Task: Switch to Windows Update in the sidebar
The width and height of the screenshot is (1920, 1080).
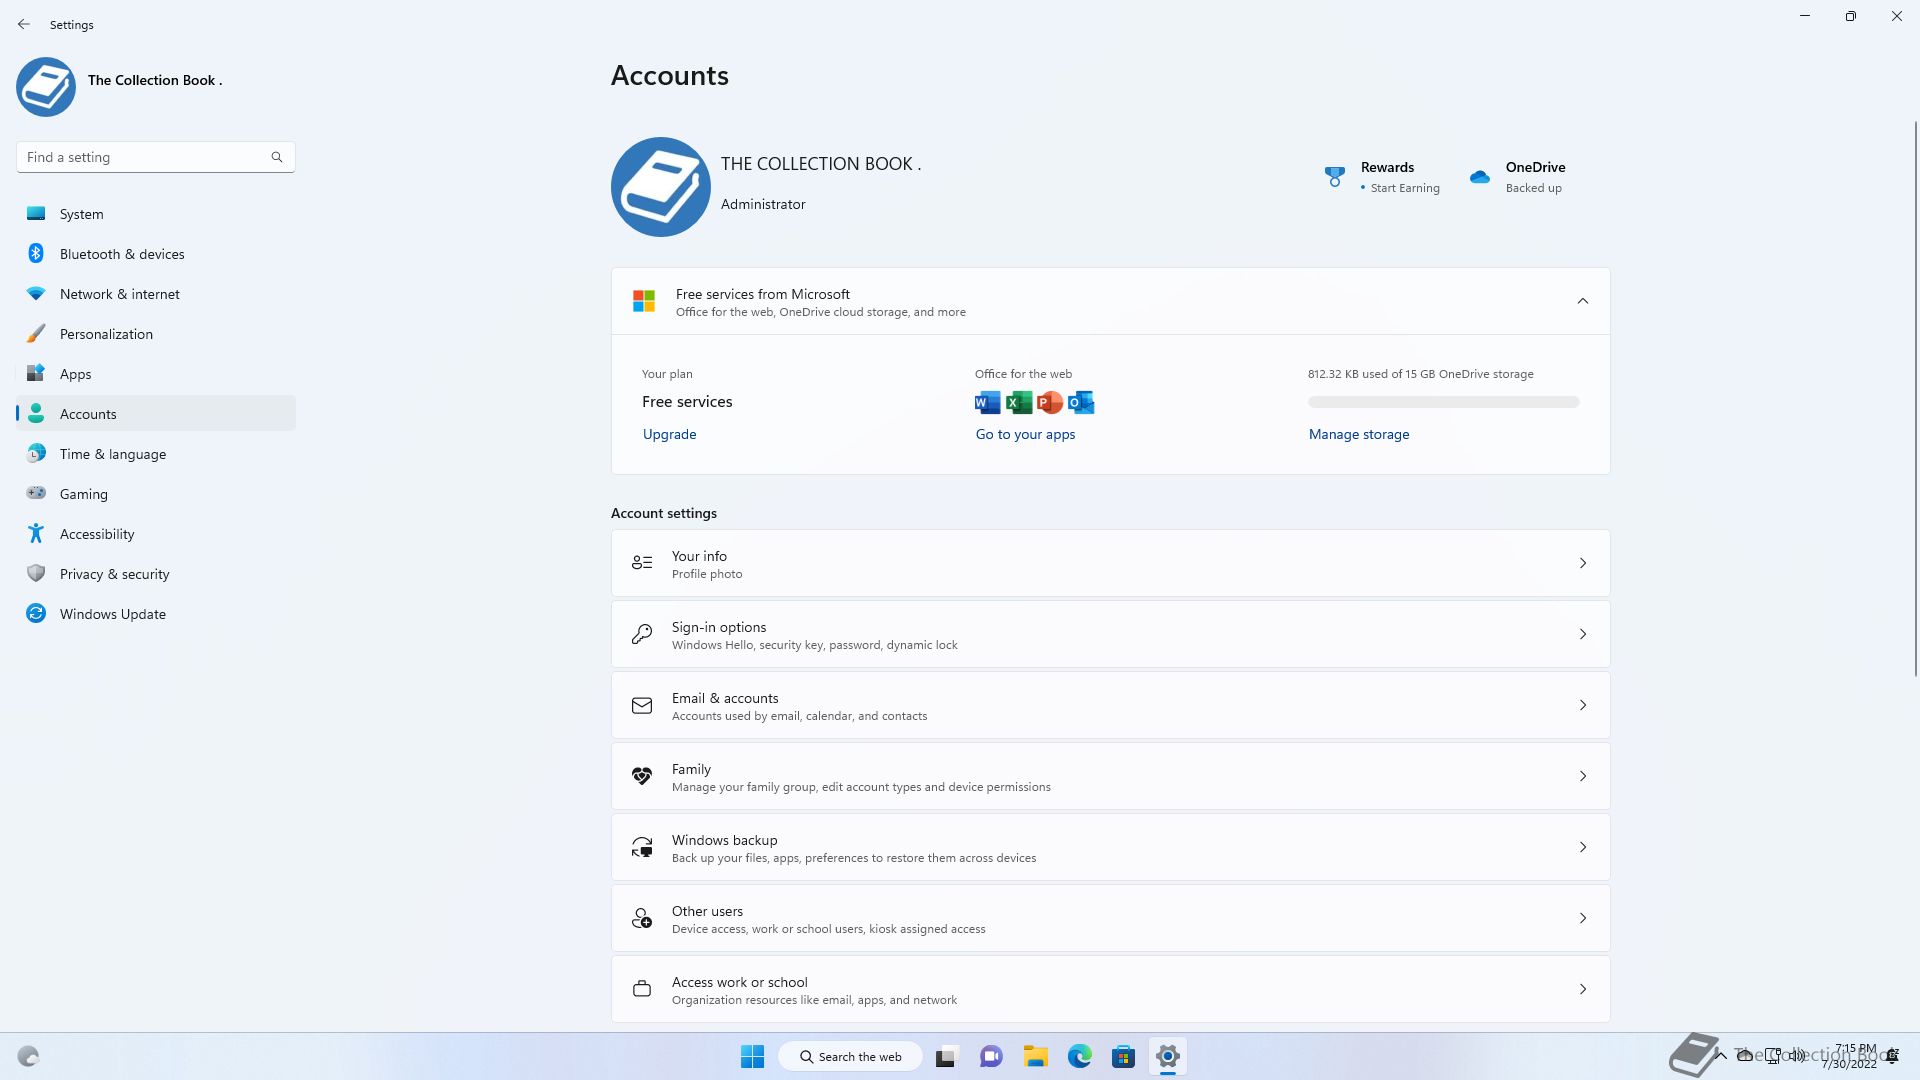Action: [x=112, y=614]
